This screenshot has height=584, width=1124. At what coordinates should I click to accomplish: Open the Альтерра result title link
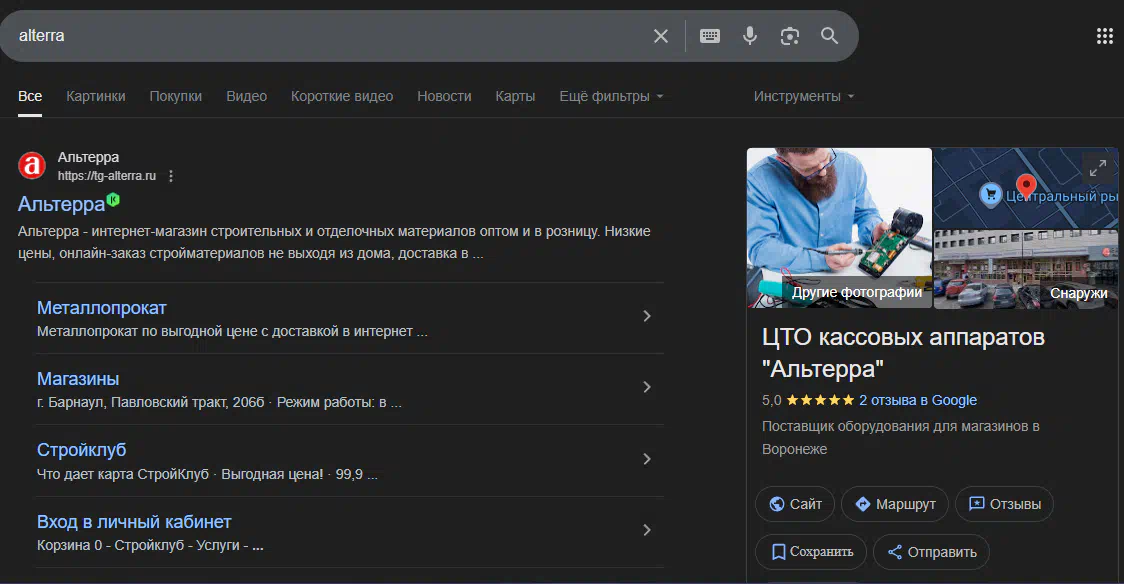[x=62, y=204]
